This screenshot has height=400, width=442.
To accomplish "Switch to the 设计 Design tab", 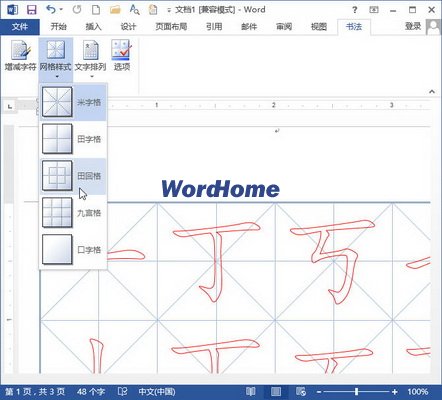I will click(128, 27).
